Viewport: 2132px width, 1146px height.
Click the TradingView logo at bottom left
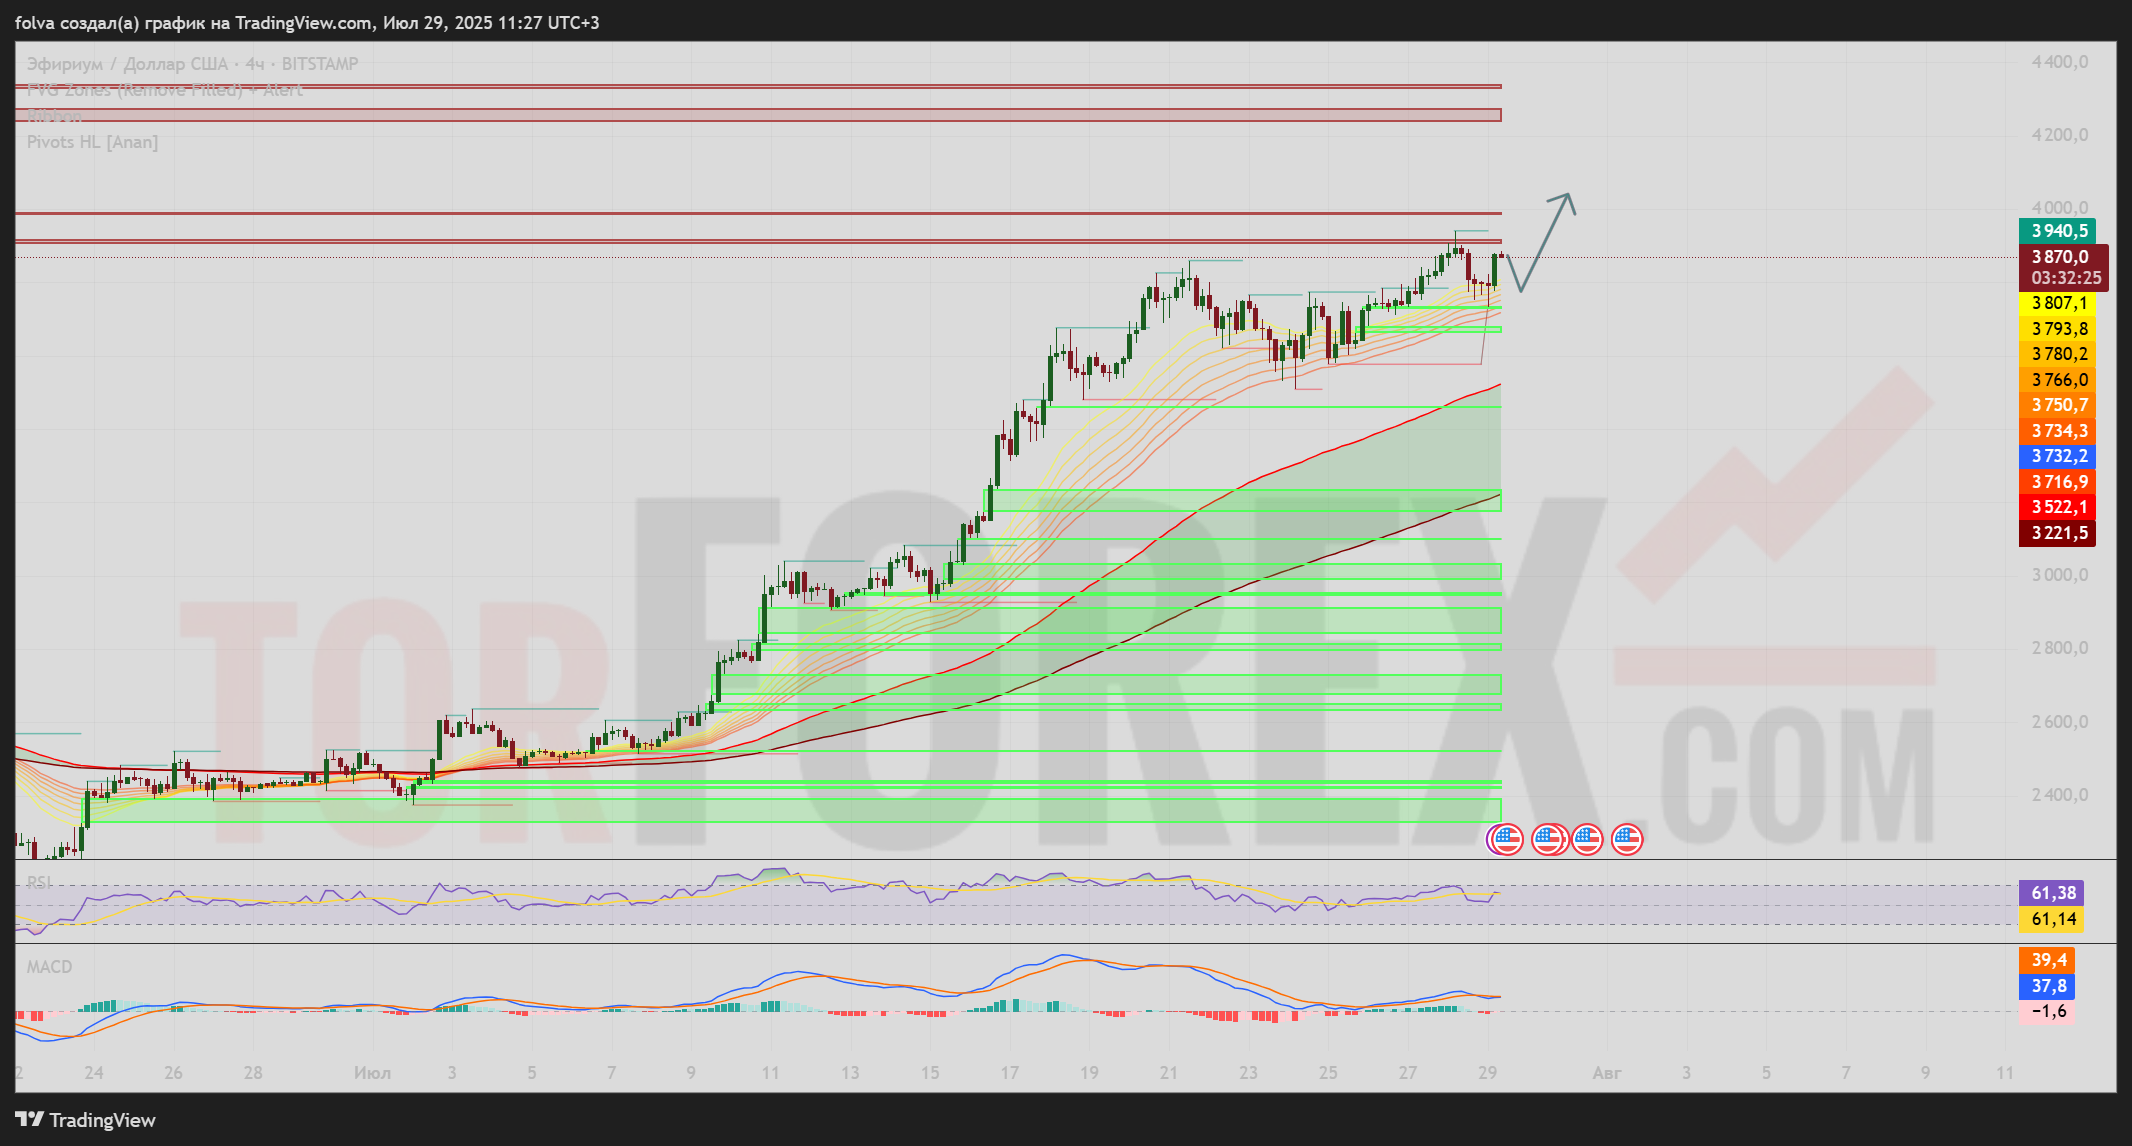(x=86, y=1119)
